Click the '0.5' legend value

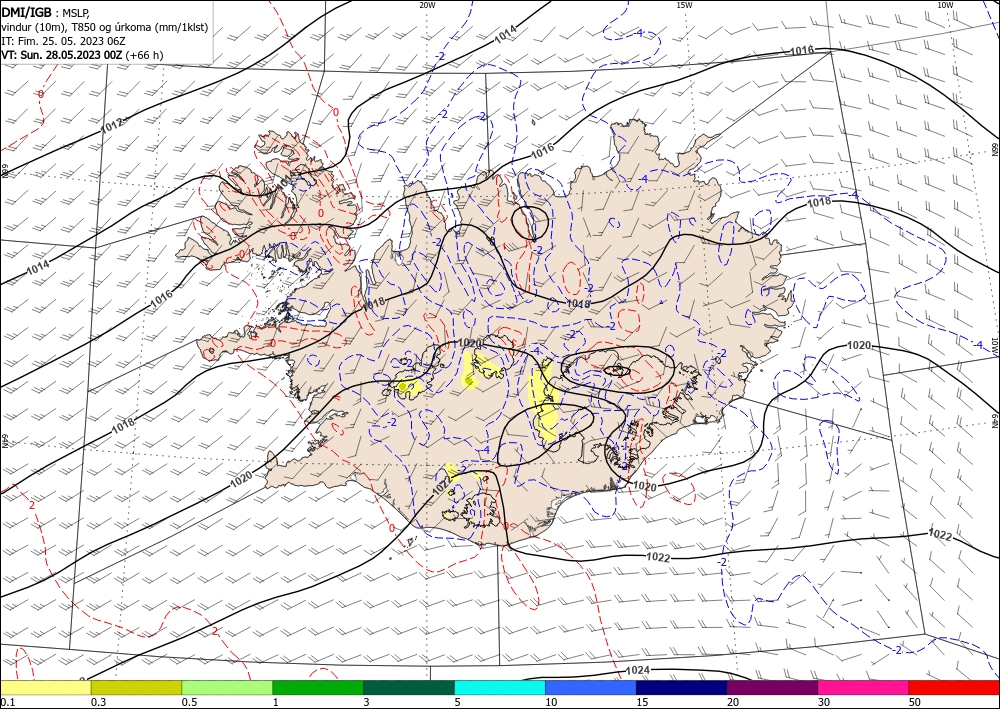coord(189,702)
